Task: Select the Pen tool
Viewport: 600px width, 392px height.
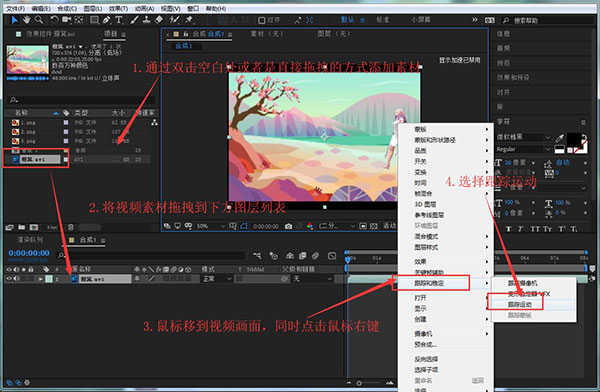Action: point(106,20)
